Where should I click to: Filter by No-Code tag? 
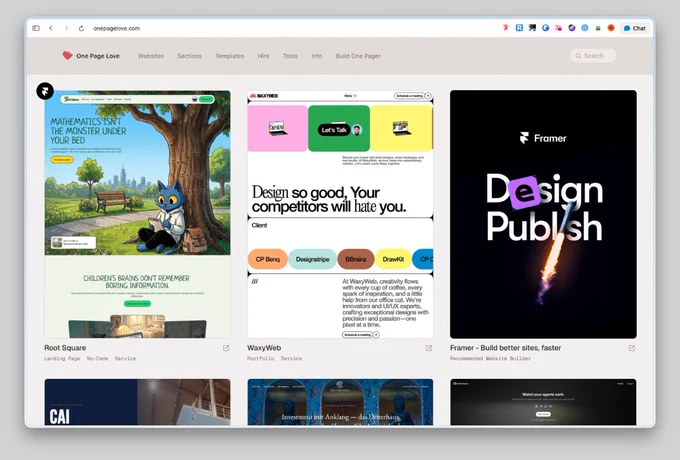click(x=98, y=359)
